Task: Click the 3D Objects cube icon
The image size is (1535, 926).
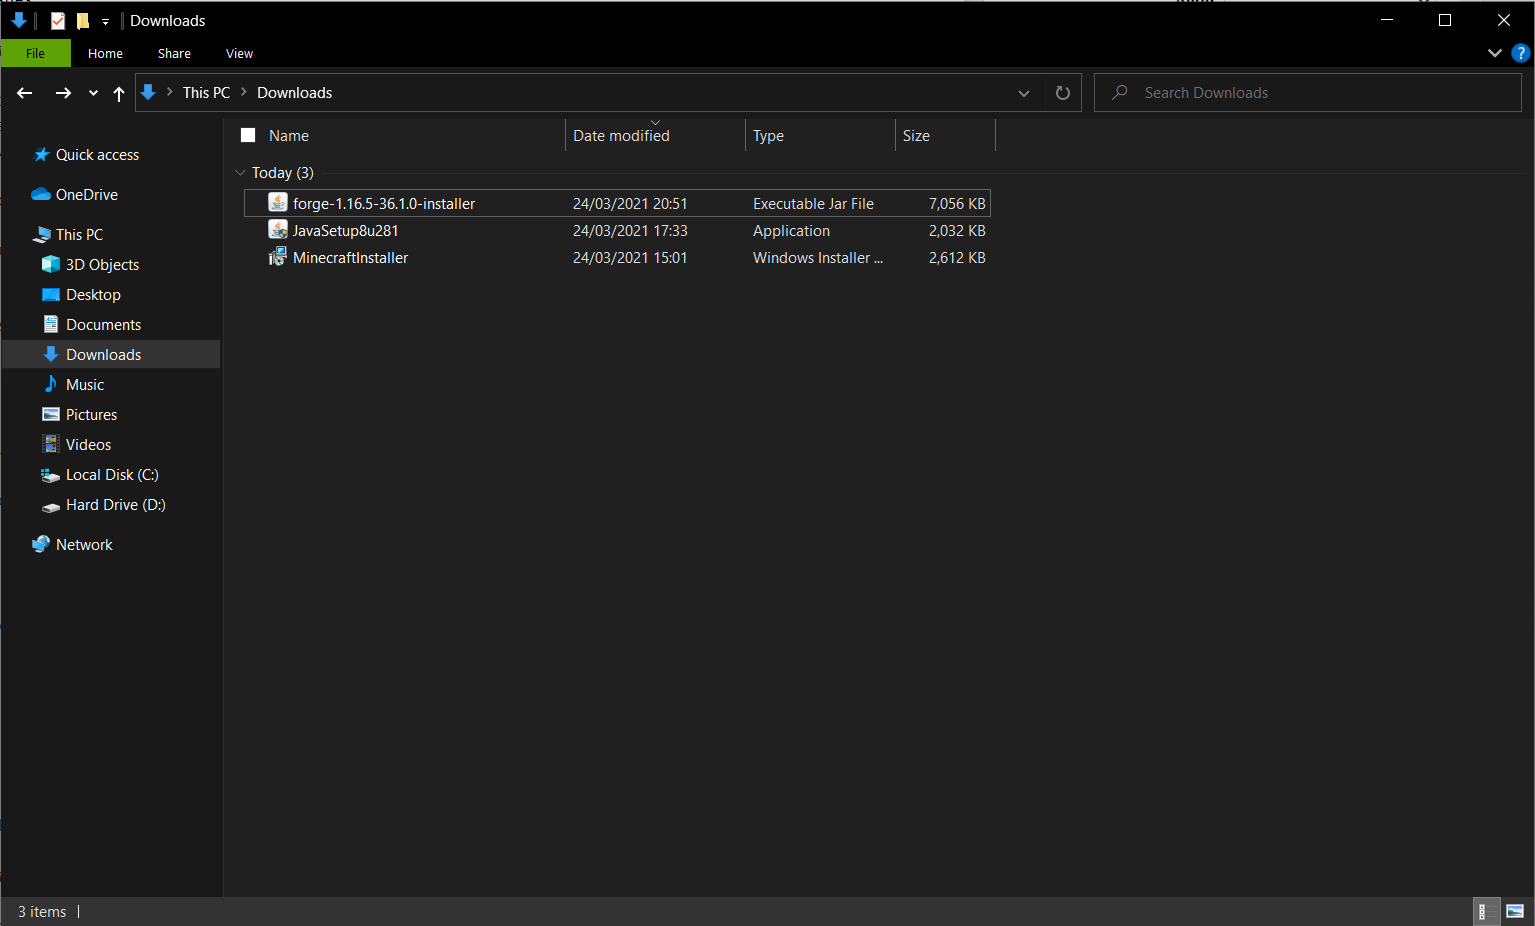Action: pos(51,264)
